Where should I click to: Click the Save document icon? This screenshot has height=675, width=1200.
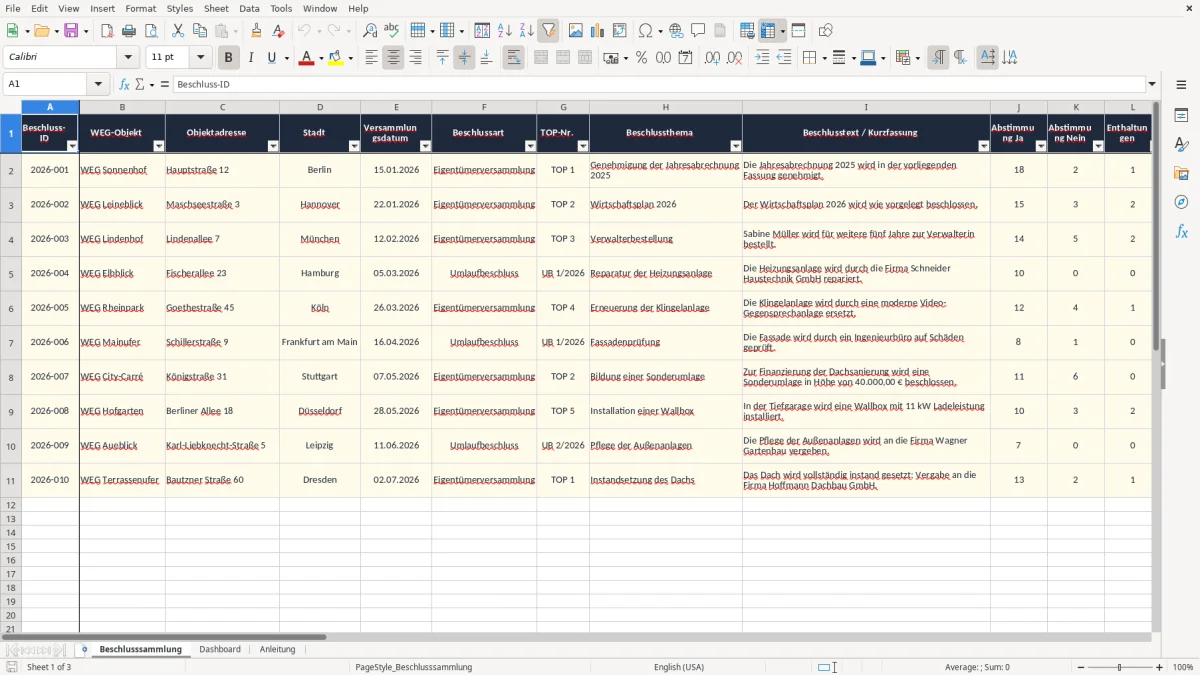coord(71,31)
